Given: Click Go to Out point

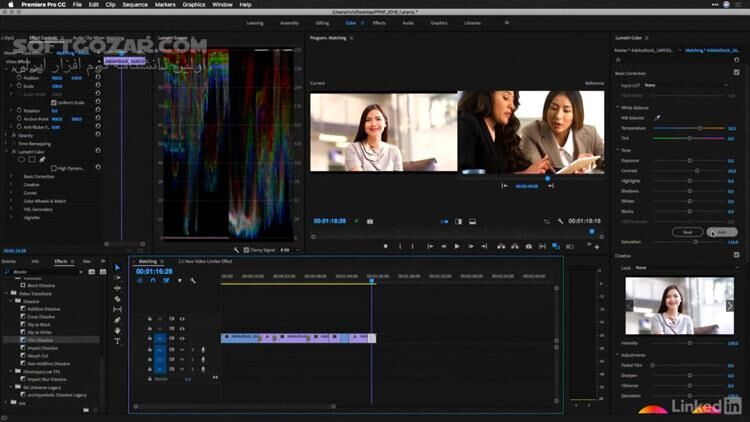Looking at the screenshot, I should coord(484,246).
